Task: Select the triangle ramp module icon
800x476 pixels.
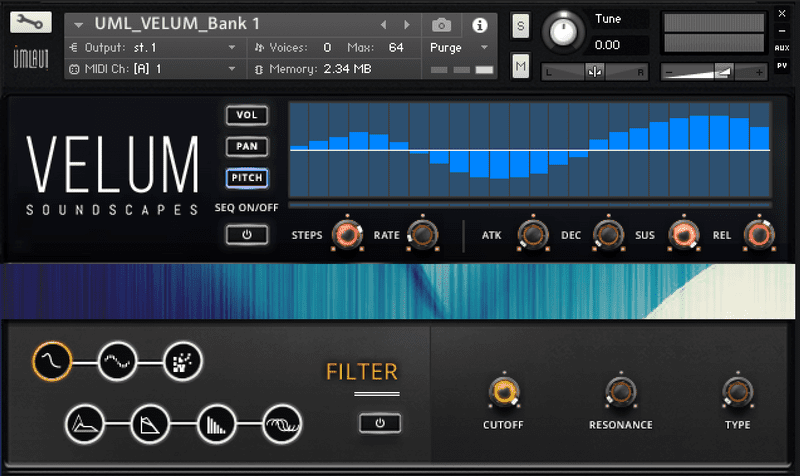Action: 150,424
